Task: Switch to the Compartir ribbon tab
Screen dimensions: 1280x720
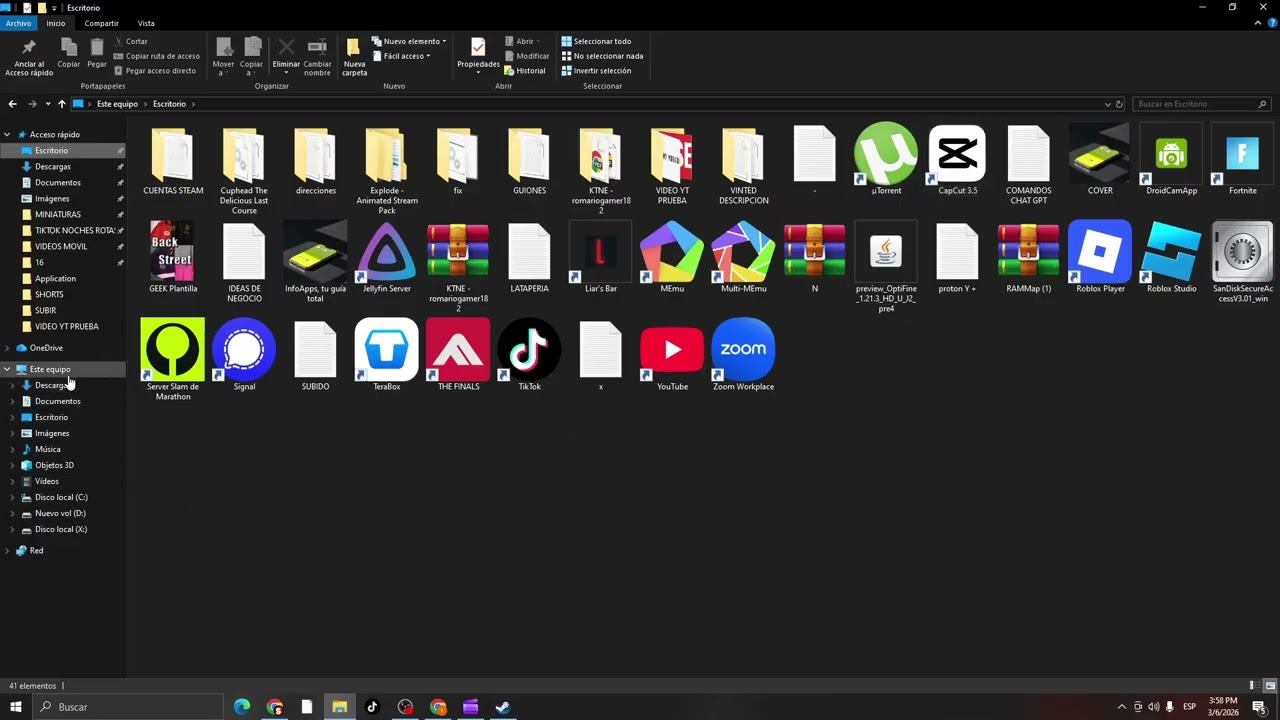Action: [x=101, y=23]
